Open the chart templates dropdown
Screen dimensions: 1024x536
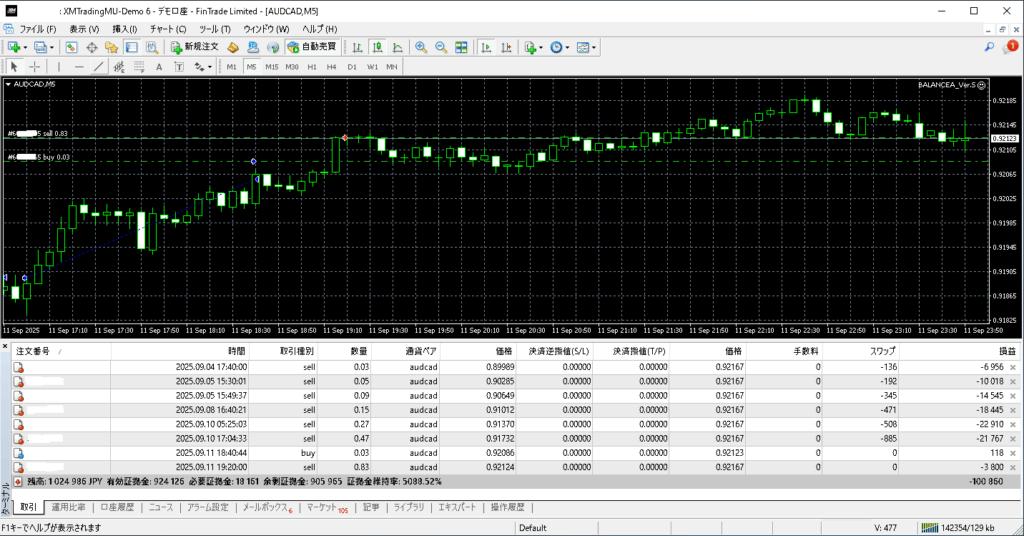pyautogui.click(x=595, y=47)
